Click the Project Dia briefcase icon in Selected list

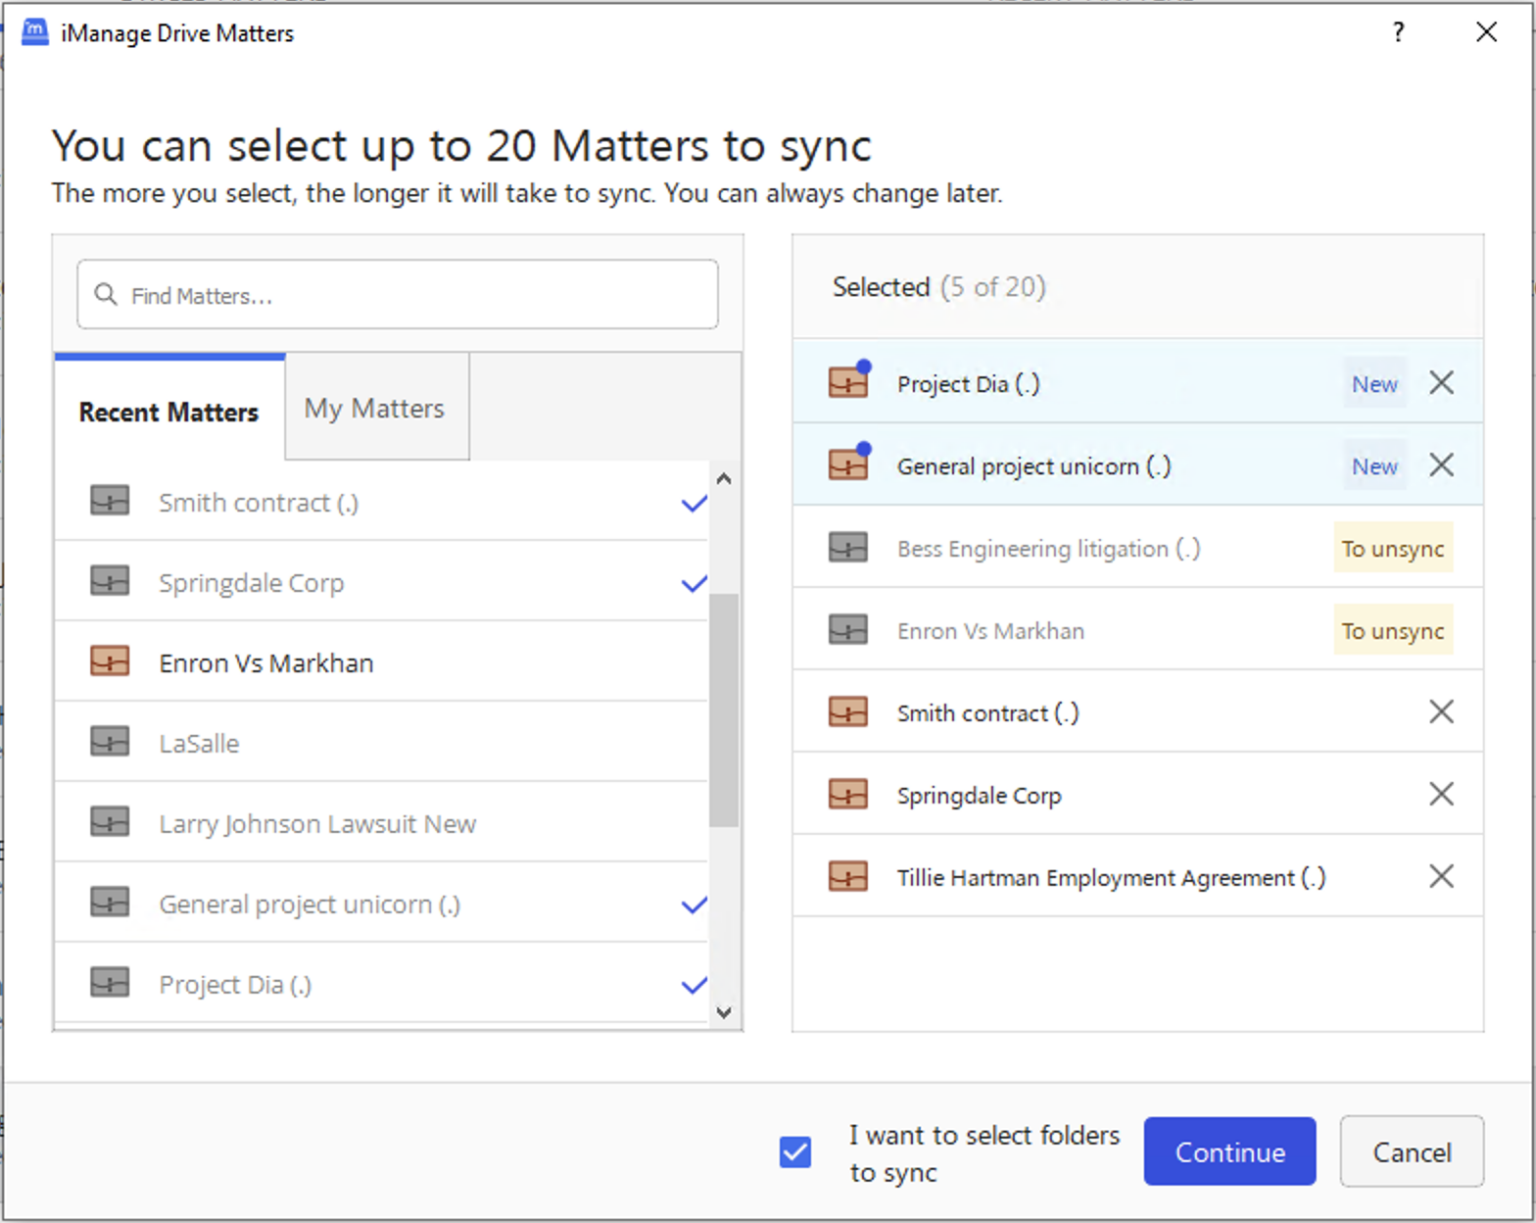point(848,383)
